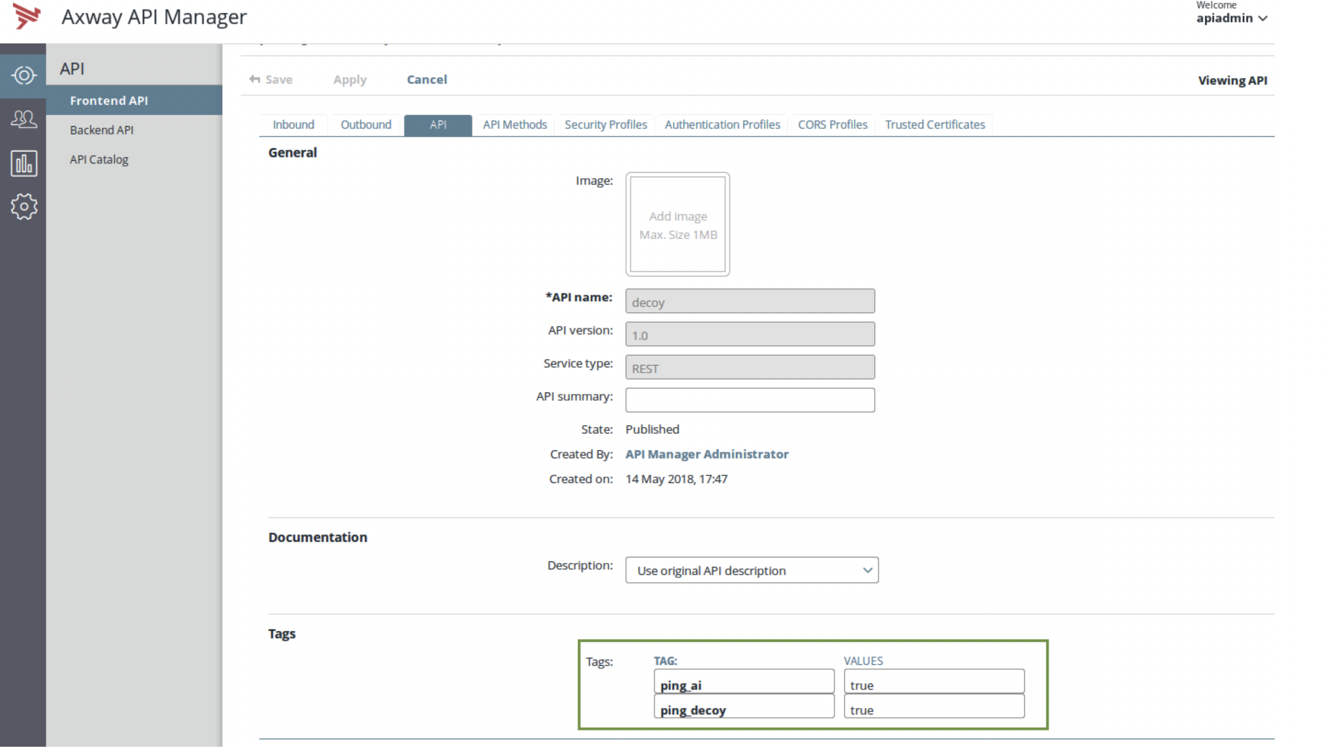Click the Save arrow icon

(255, 79)
